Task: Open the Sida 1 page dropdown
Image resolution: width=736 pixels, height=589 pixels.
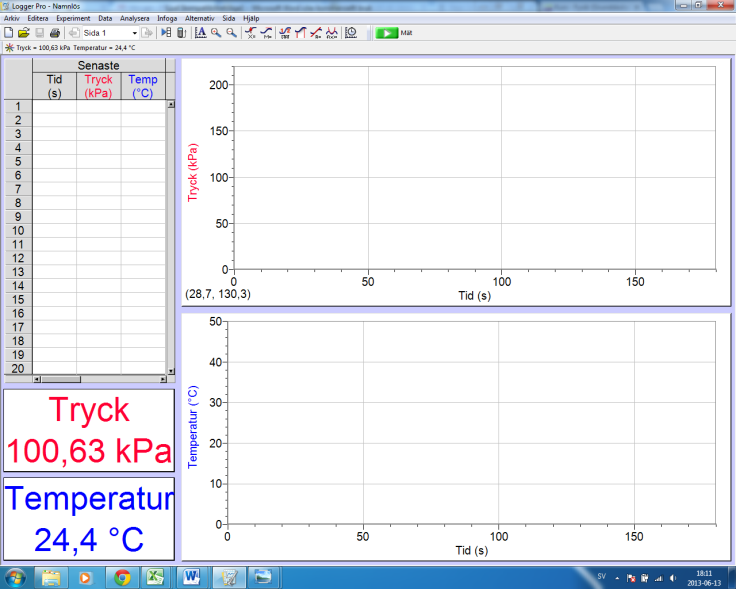Action: coord(134,33)
